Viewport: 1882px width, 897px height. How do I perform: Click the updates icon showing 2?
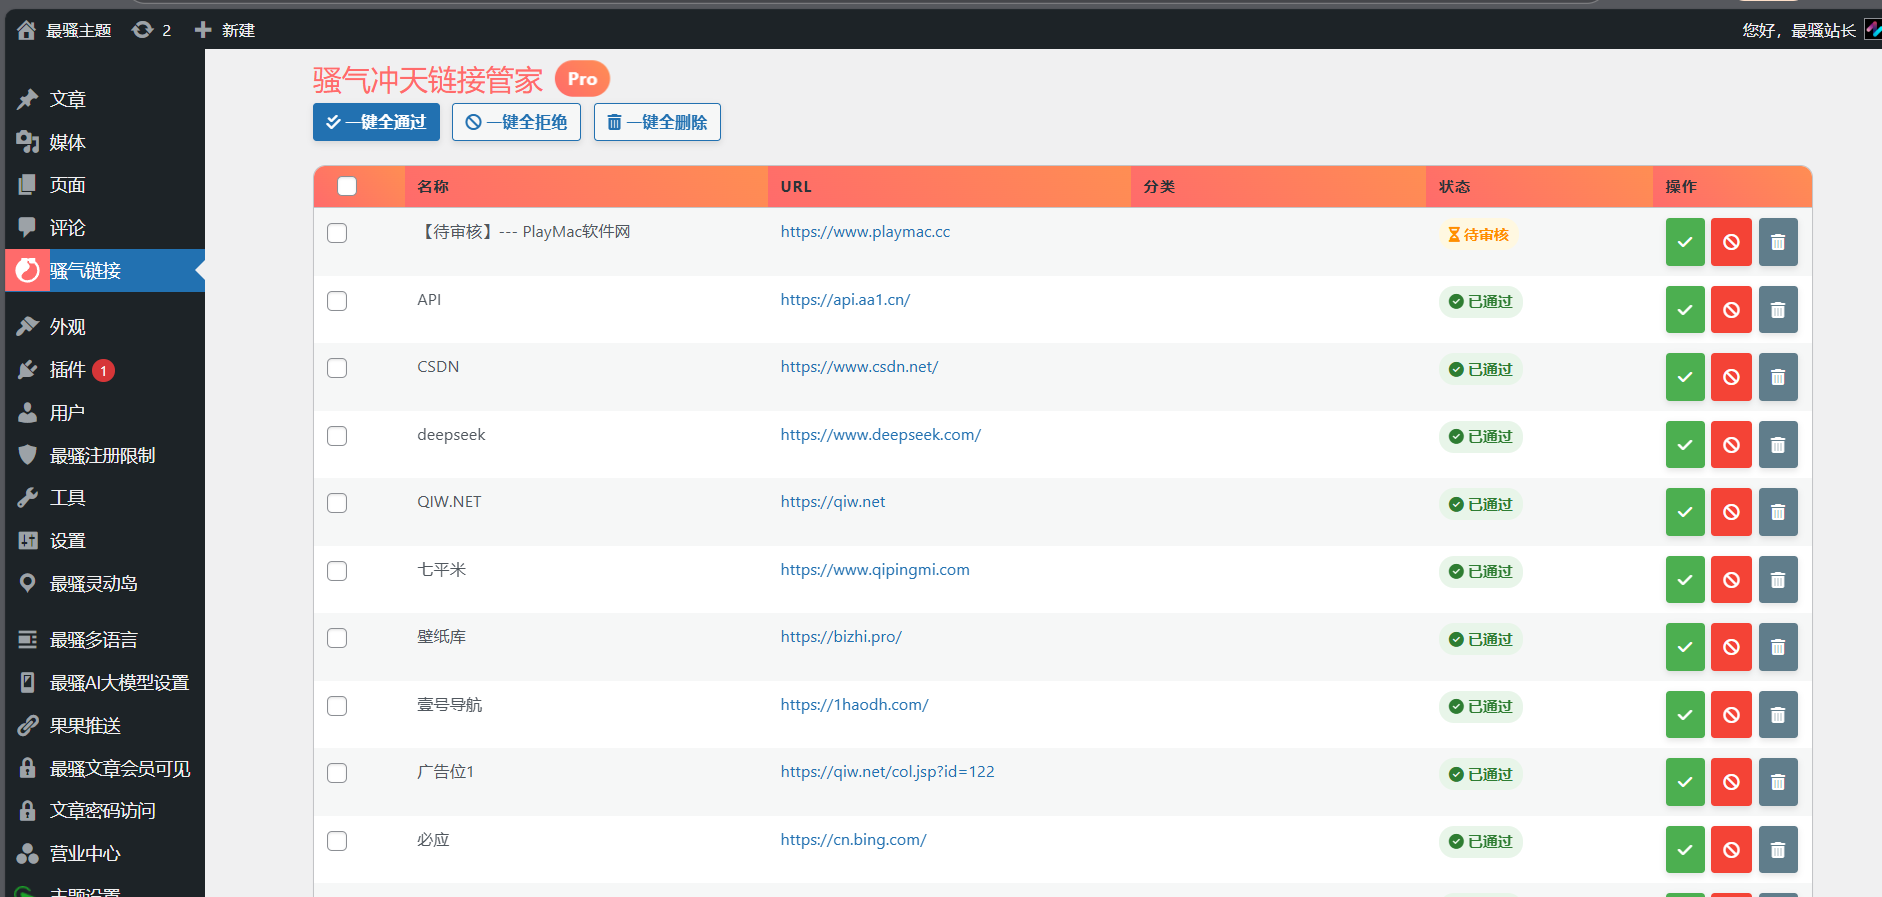[151, 30]
